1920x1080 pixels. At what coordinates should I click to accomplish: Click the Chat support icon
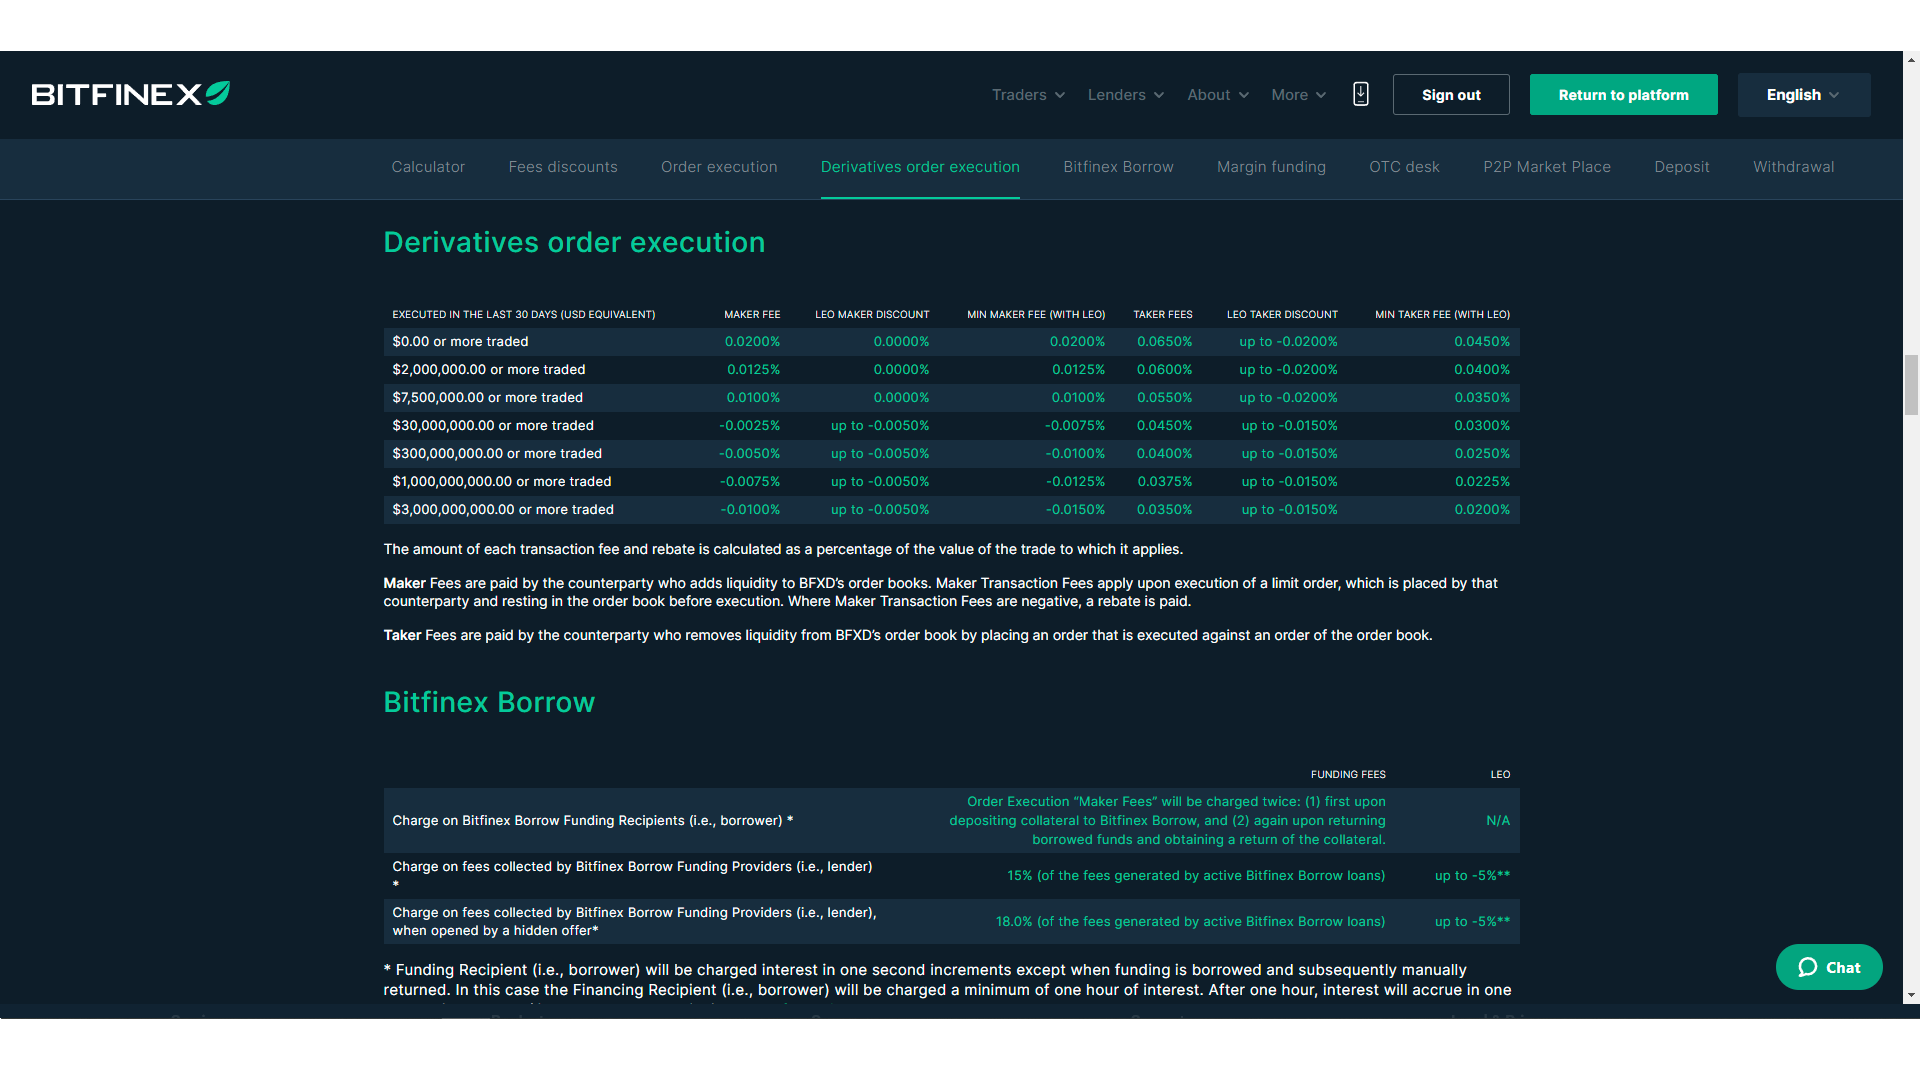(x=1829, y=968)
